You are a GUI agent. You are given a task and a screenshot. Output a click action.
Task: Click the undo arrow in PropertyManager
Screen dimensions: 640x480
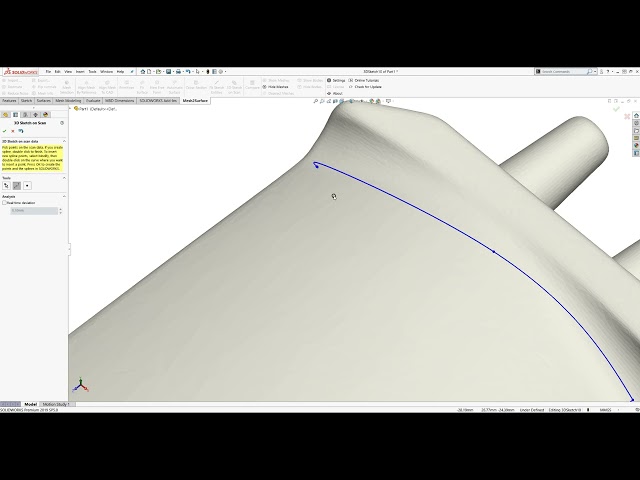21,131
